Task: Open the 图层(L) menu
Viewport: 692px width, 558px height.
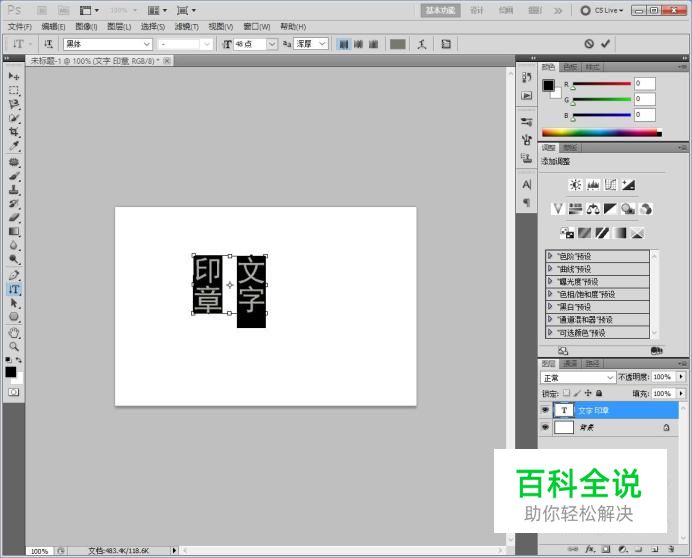Action: tap(119, 26)
